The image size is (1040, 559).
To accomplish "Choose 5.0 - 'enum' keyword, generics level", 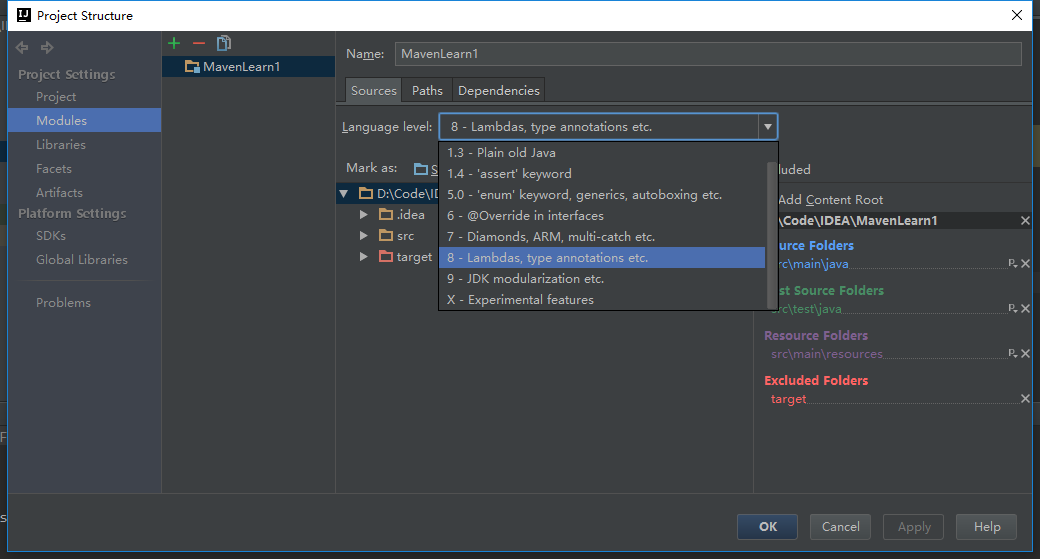I will [x=602, y=195].
